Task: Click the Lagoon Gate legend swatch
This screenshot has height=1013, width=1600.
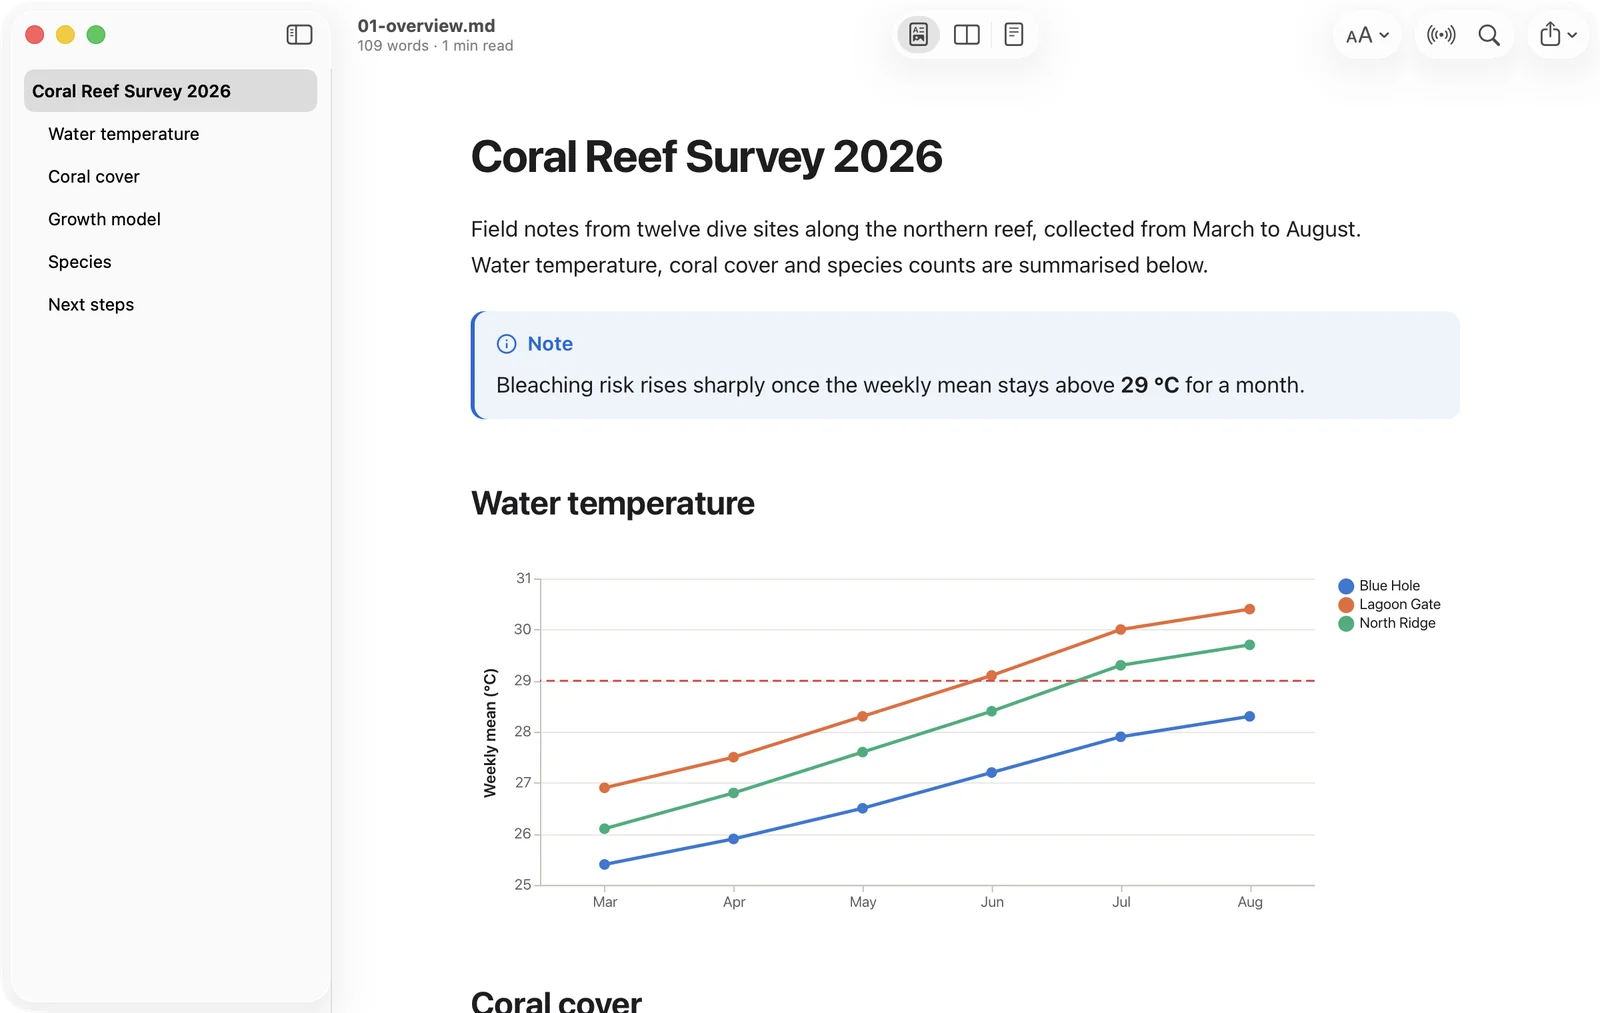Action: [x=1346, y=605]
